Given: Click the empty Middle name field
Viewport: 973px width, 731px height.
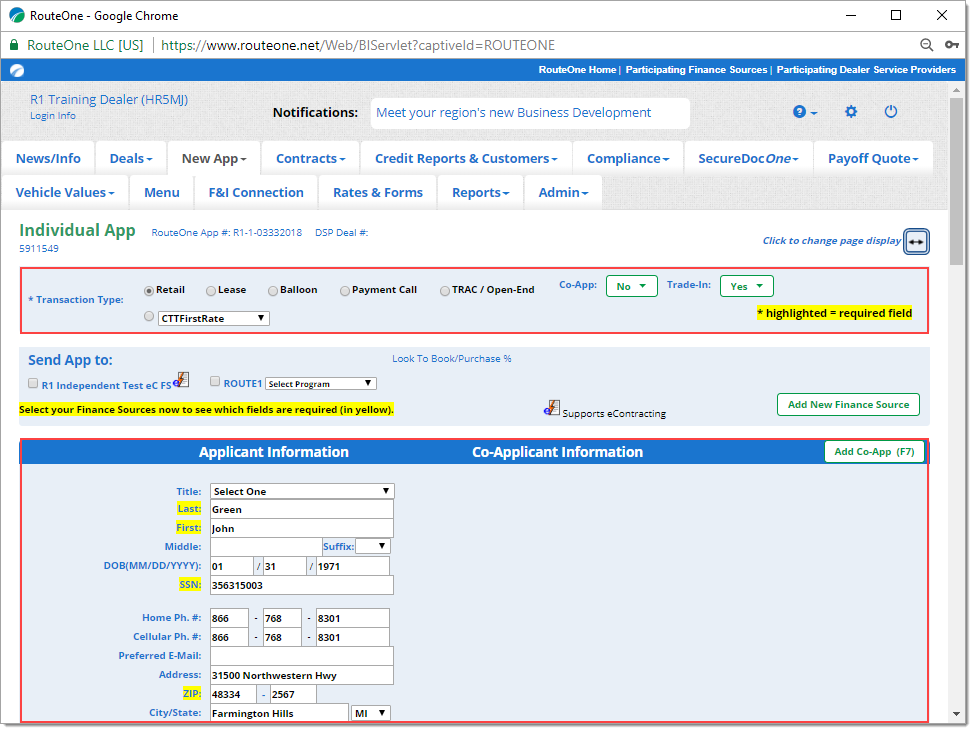Looking at the screenshot, I should pos(266,547).
